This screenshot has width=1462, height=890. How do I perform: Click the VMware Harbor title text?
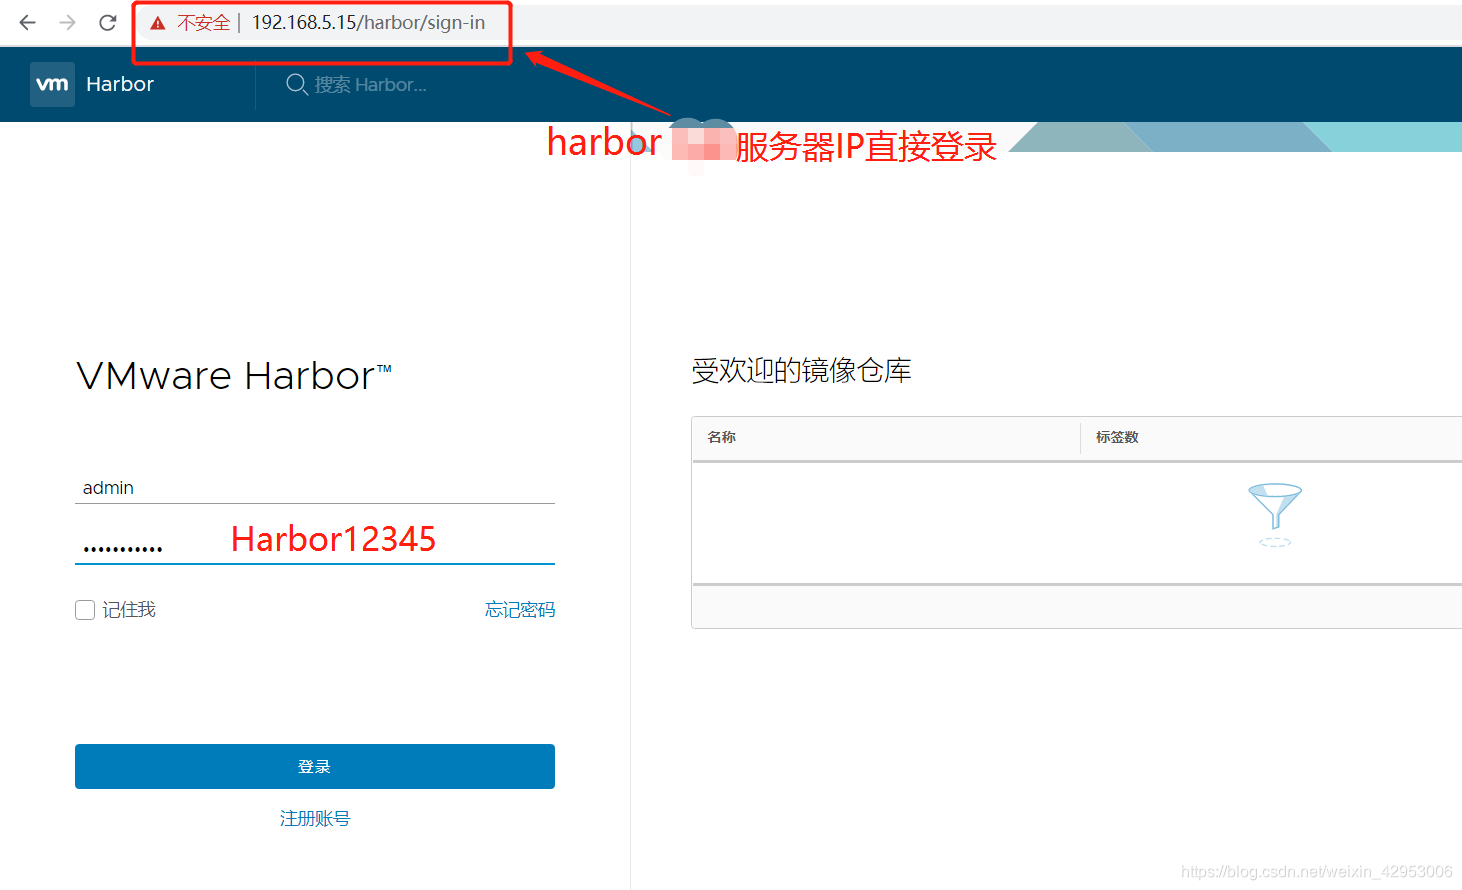coord(234,376)
